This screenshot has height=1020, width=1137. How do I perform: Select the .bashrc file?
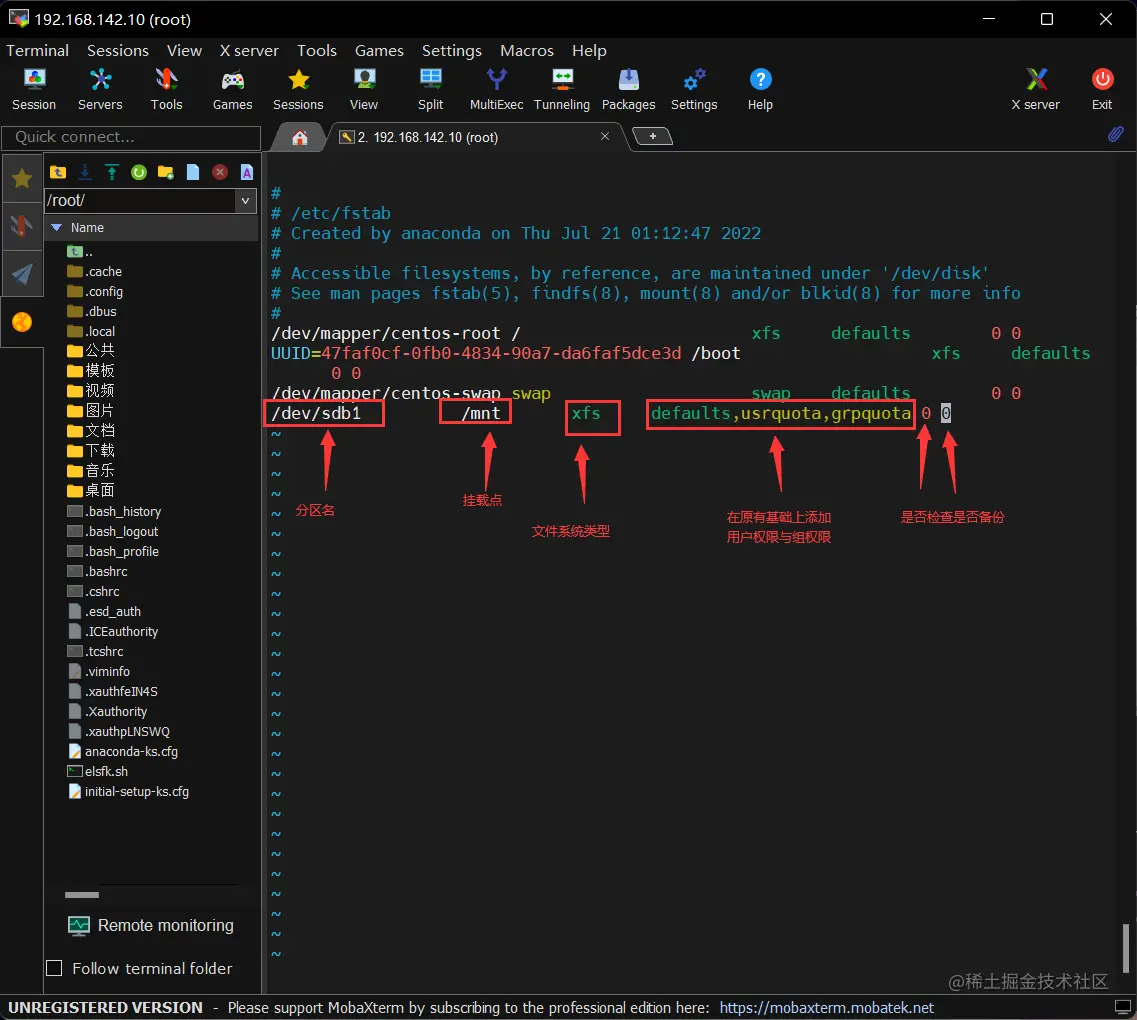tap(97, 571)
